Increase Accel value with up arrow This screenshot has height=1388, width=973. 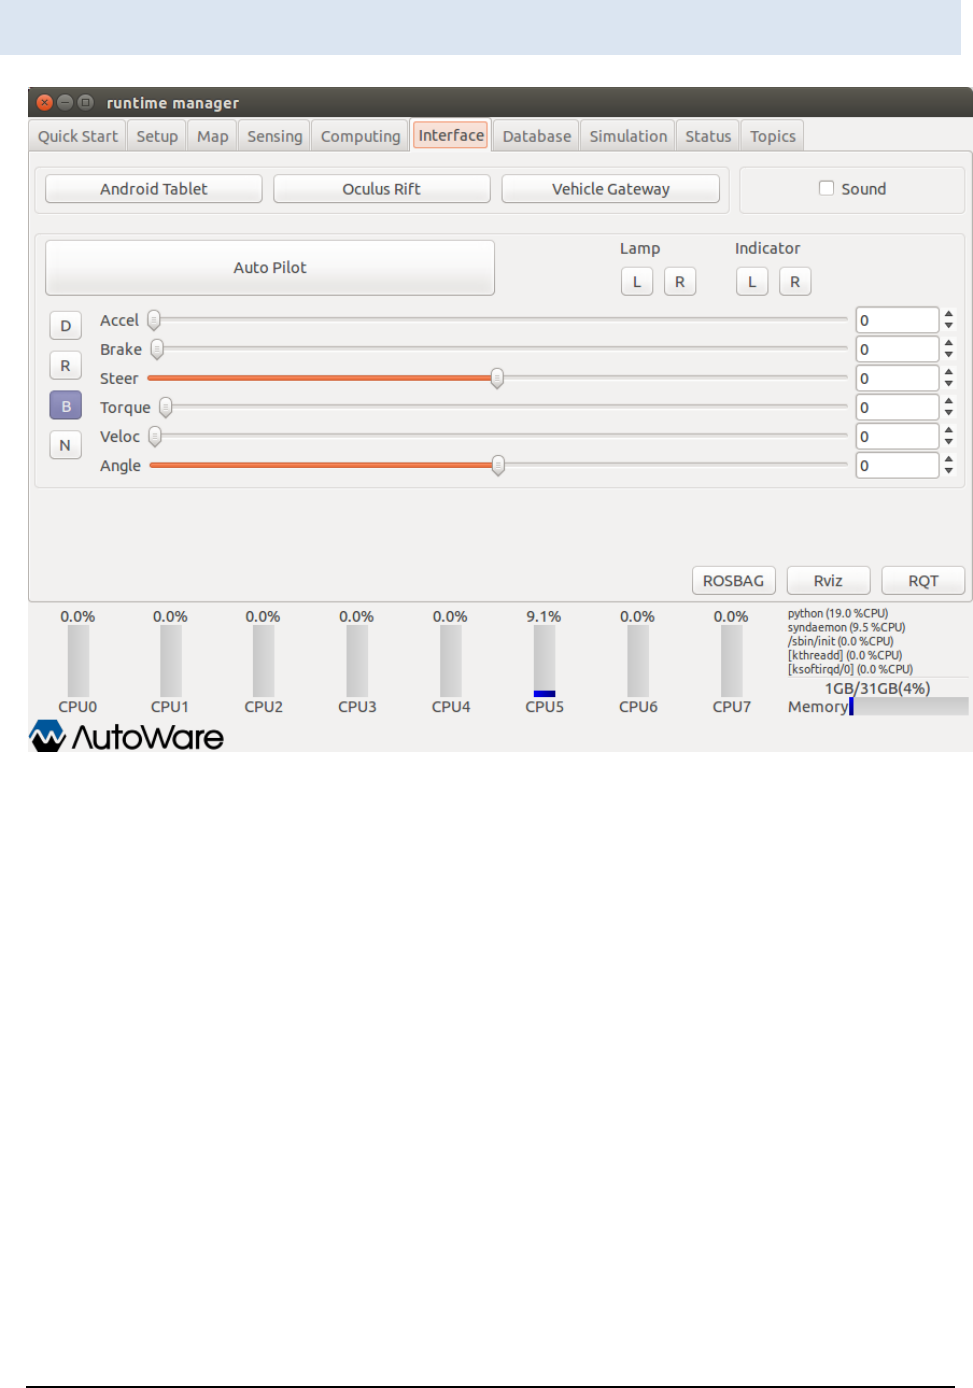[948, 314]
